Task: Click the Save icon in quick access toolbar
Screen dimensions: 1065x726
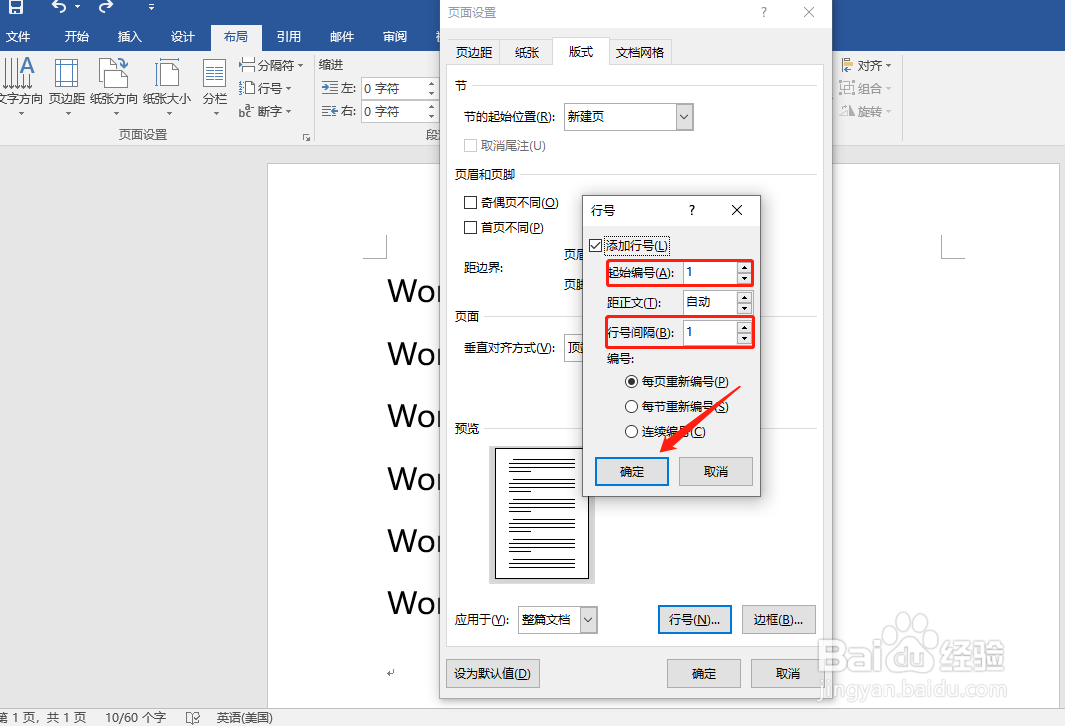Action: 14,9
